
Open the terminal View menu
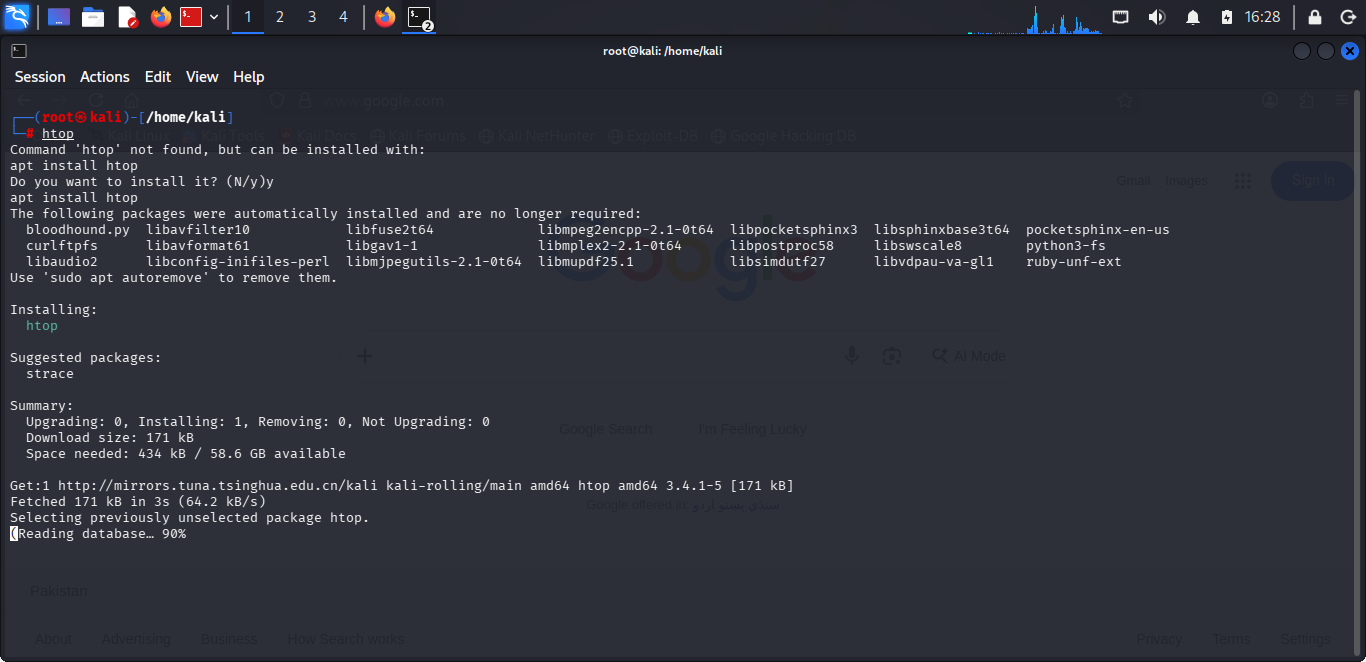(202, 77)
